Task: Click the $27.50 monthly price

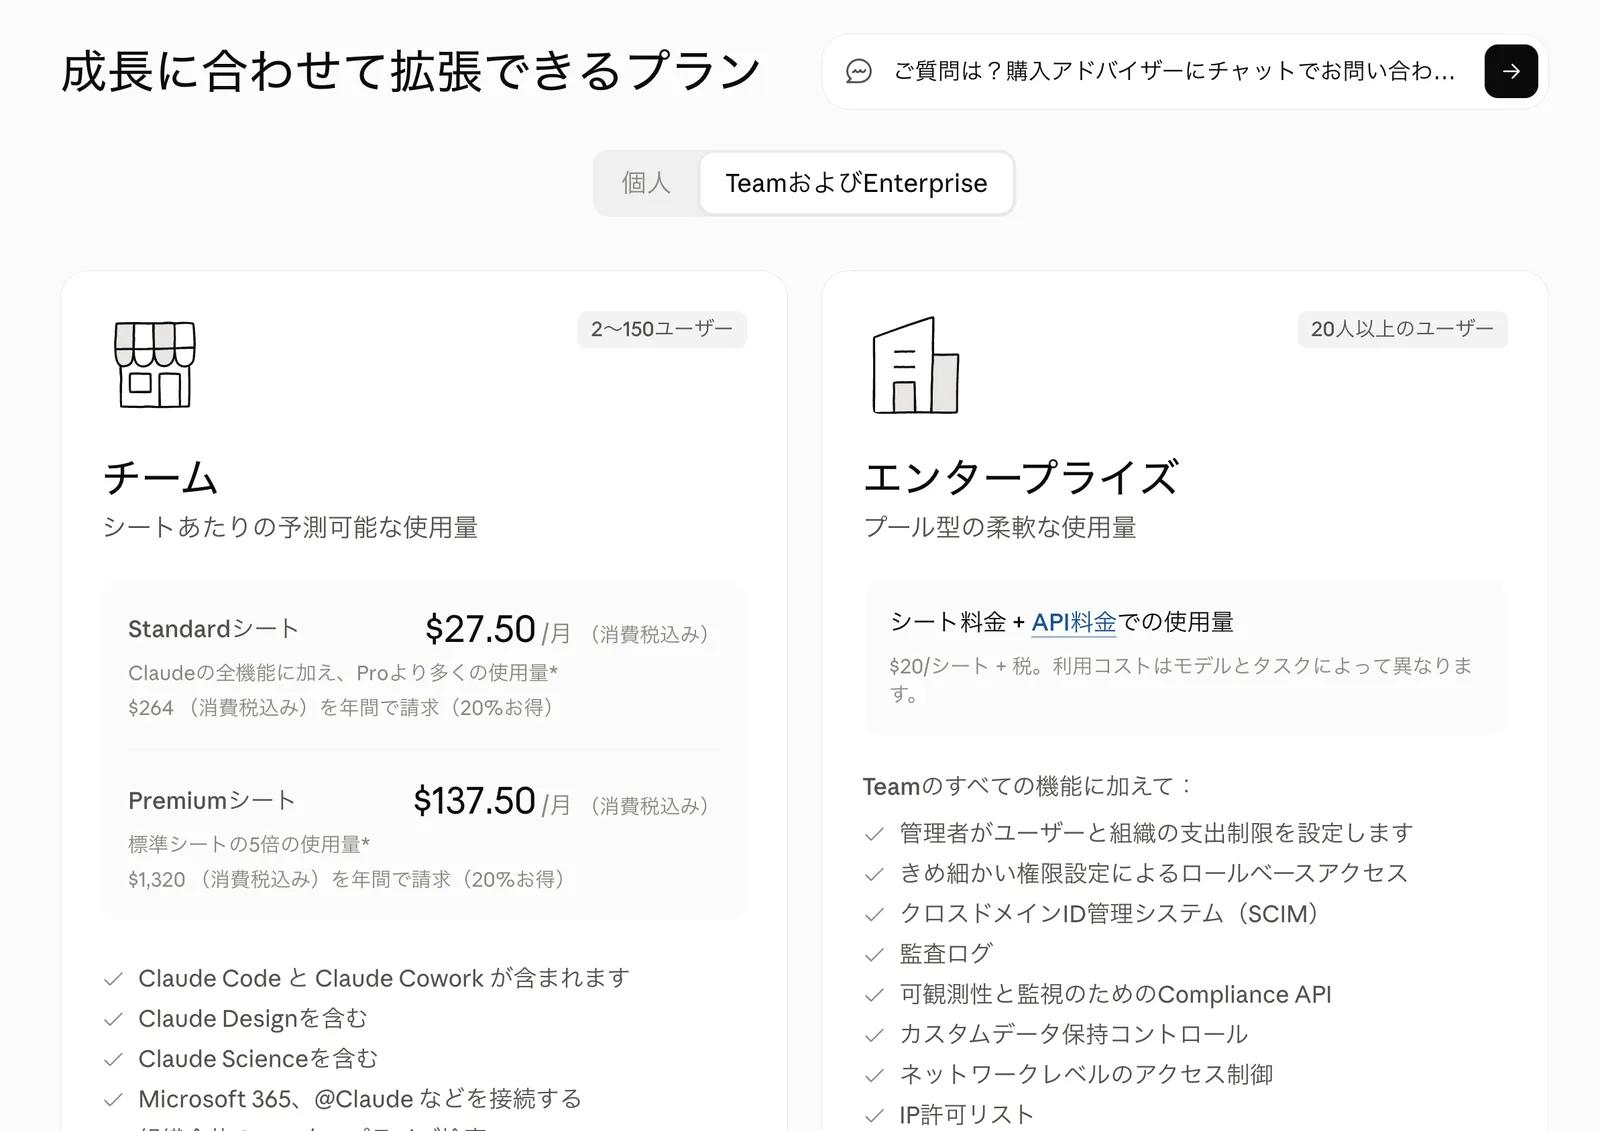Action: 480,629
